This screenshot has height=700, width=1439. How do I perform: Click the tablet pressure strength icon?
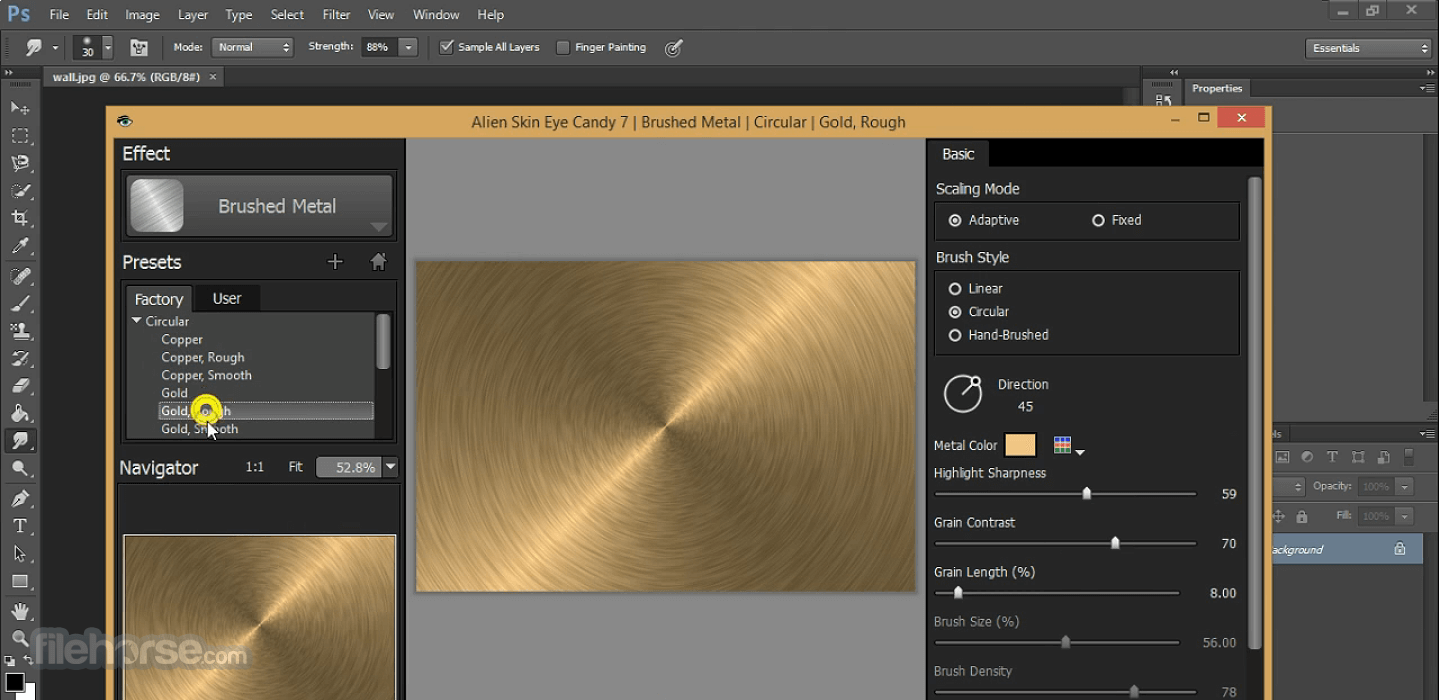click(674, 47)
